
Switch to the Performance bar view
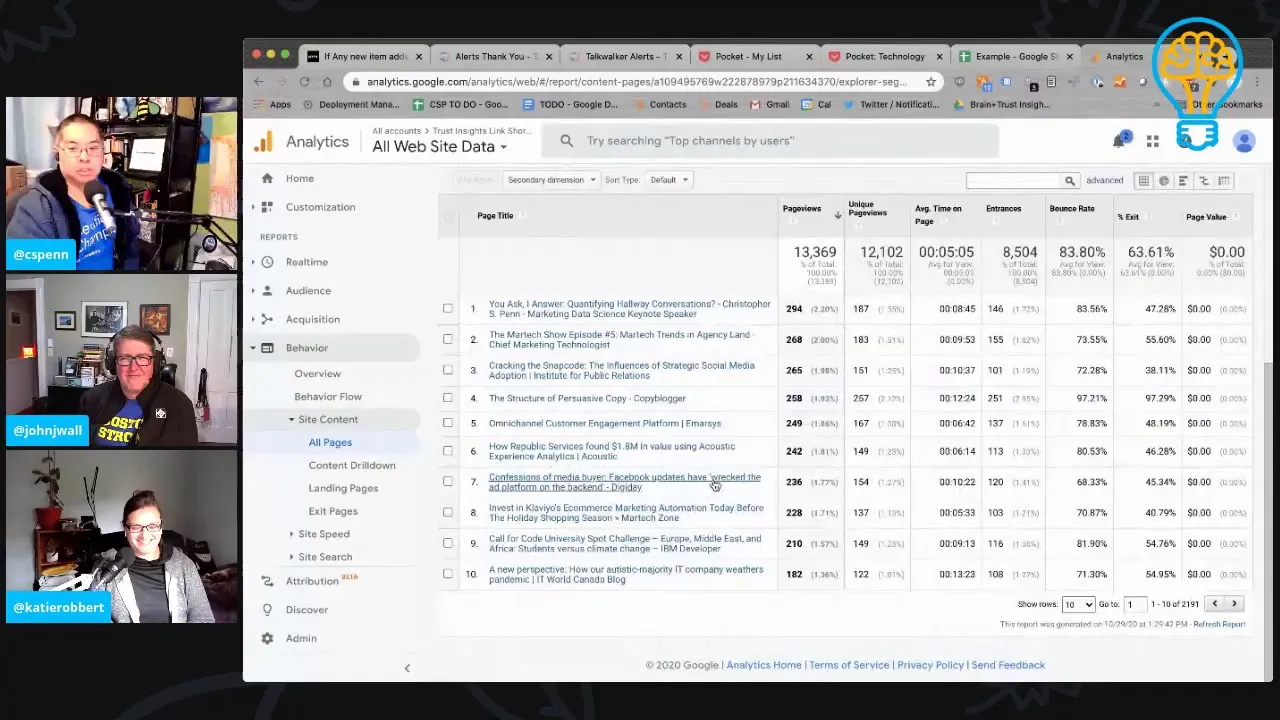1183,181
